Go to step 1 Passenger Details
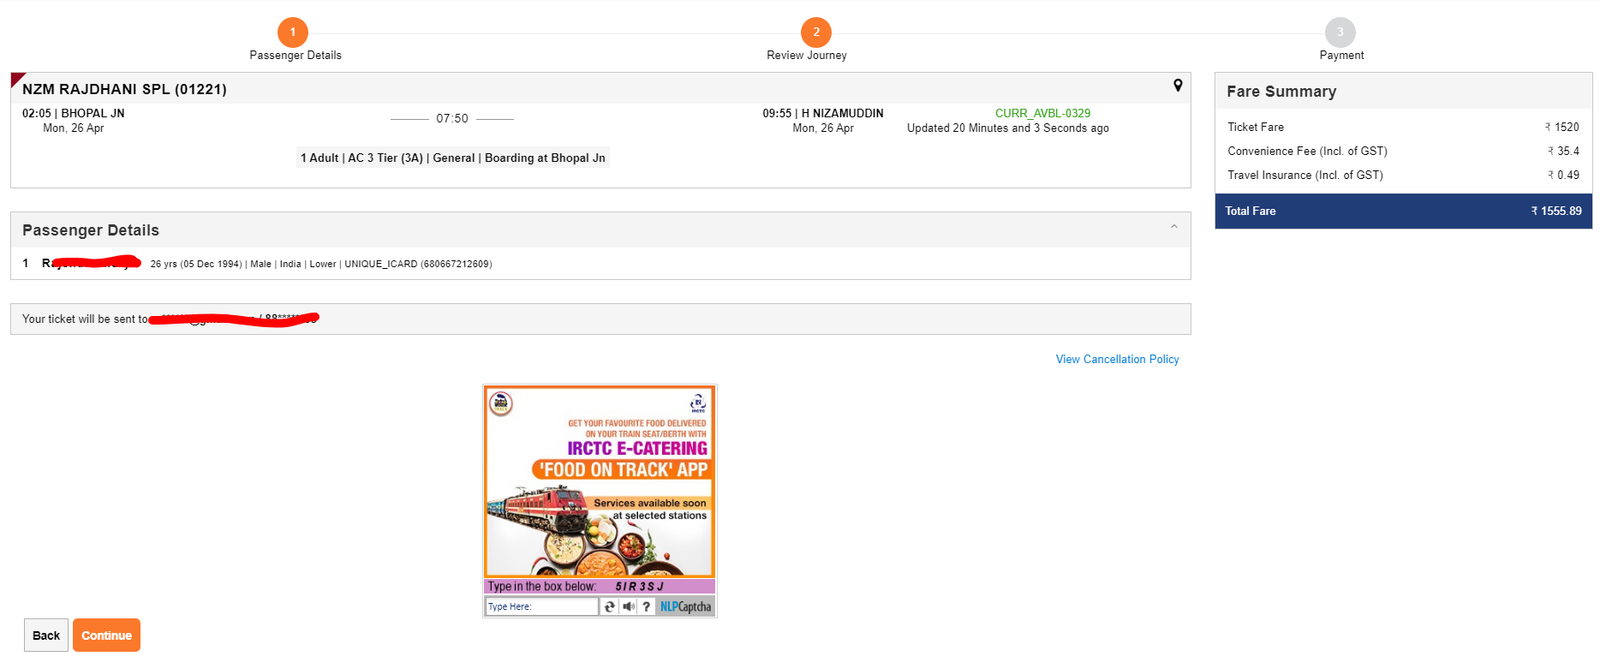 click(x=293, y=32)
